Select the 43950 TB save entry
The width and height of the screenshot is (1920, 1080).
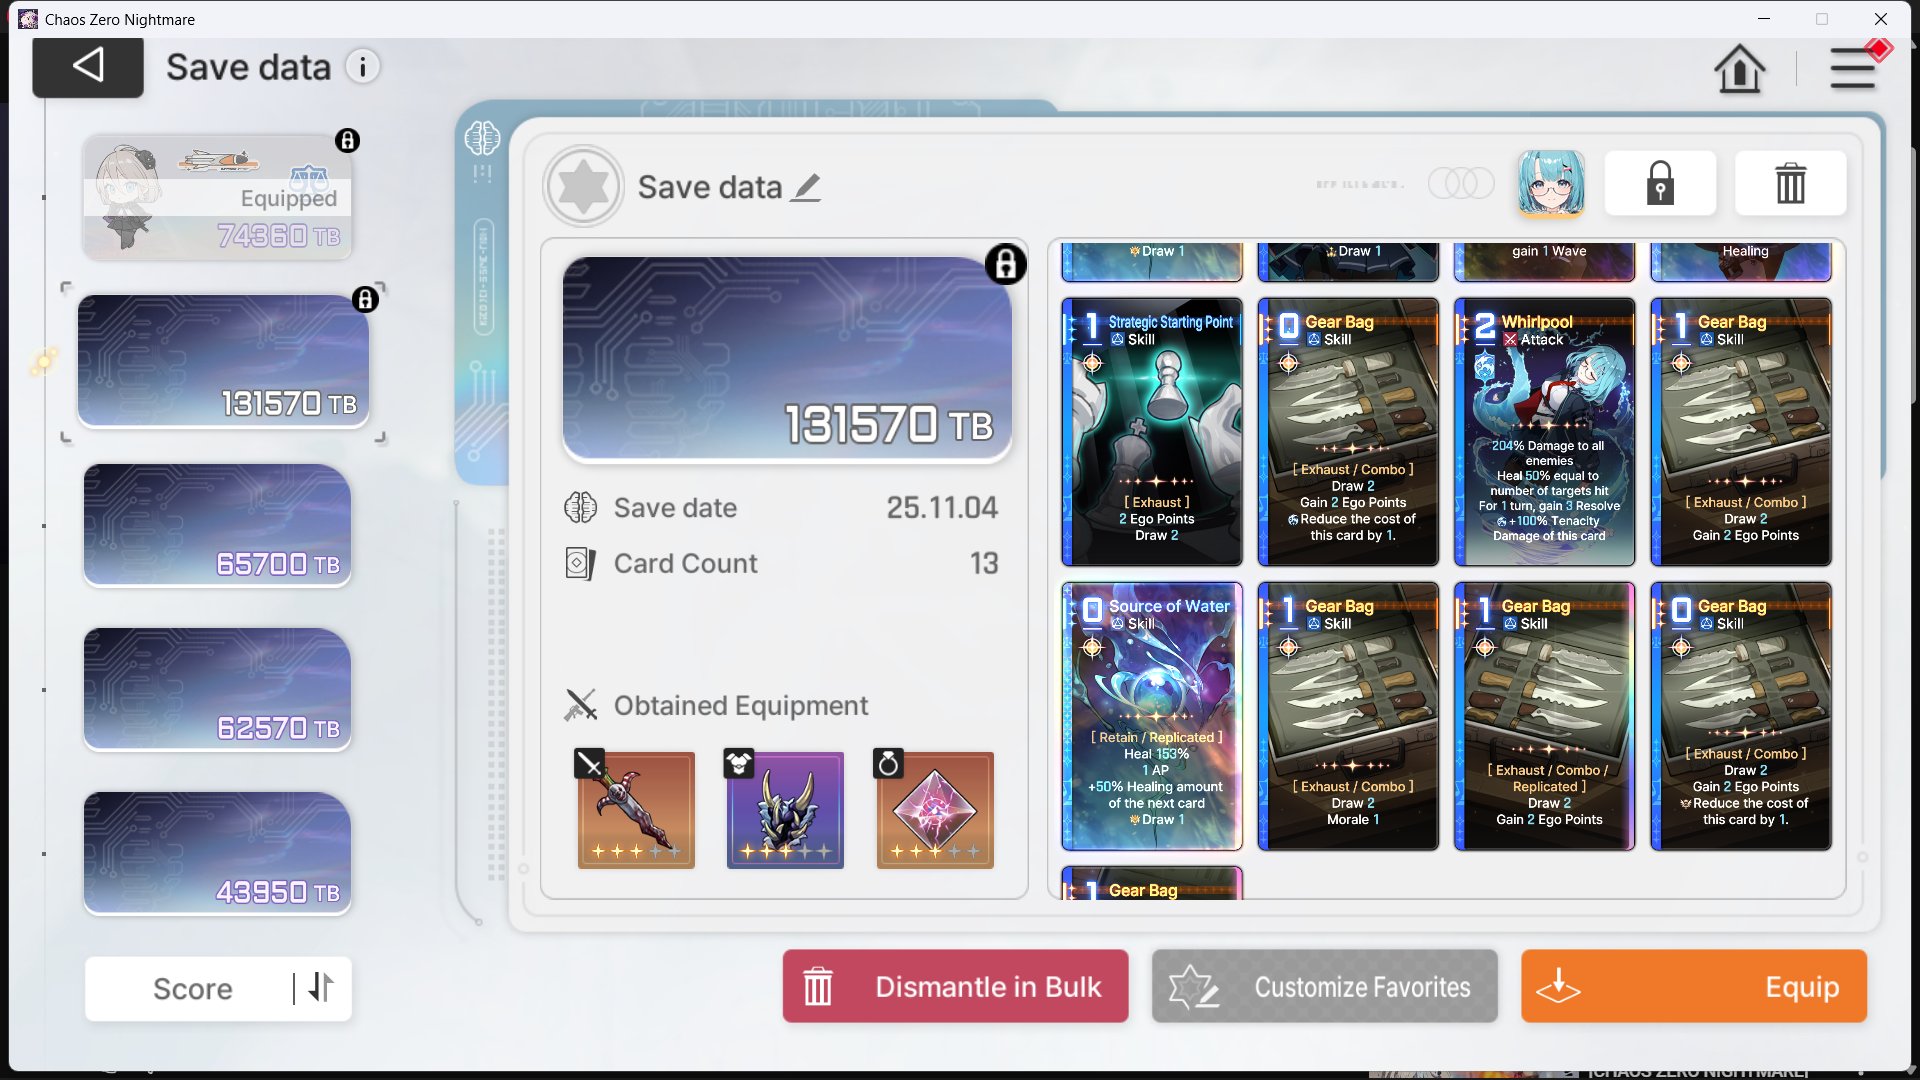[217, 853]
